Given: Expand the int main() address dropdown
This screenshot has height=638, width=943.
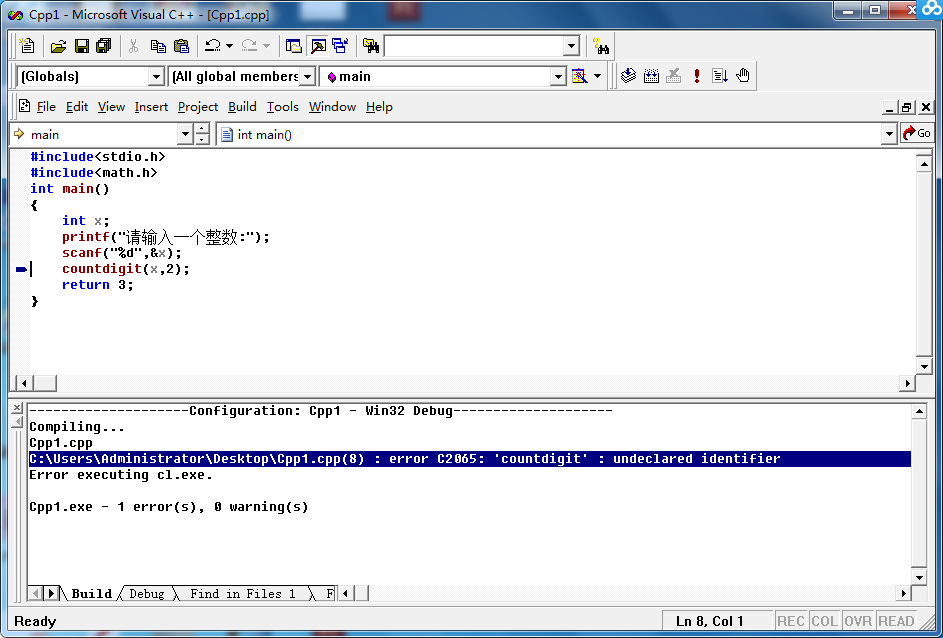Looking at the screenshot, I should pos(889,134).
